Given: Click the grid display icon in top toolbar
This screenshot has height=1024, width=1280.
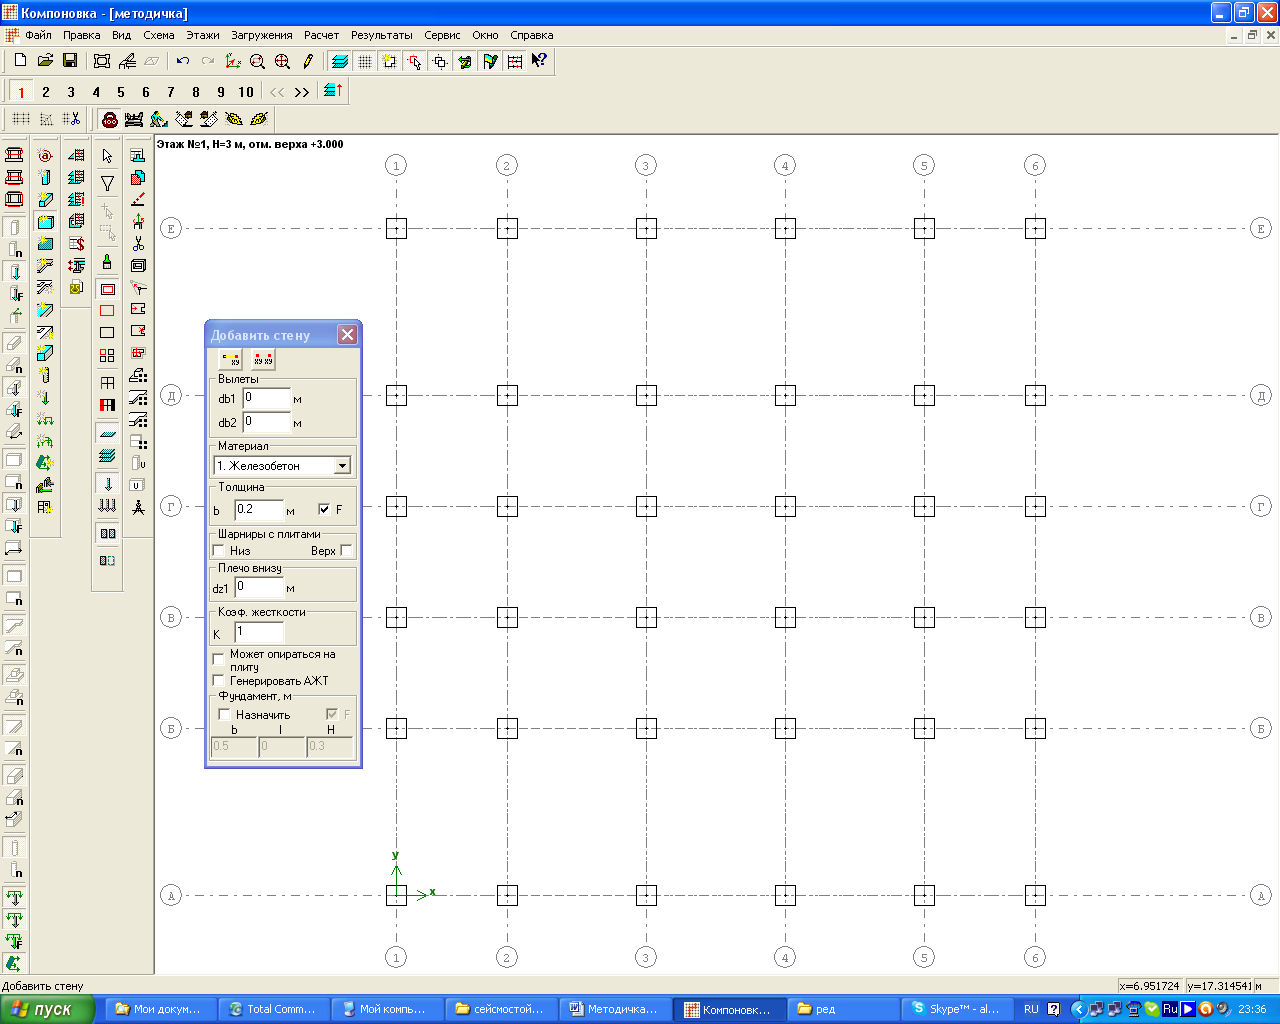Looking at the screenshot, I should pos(365,61).
